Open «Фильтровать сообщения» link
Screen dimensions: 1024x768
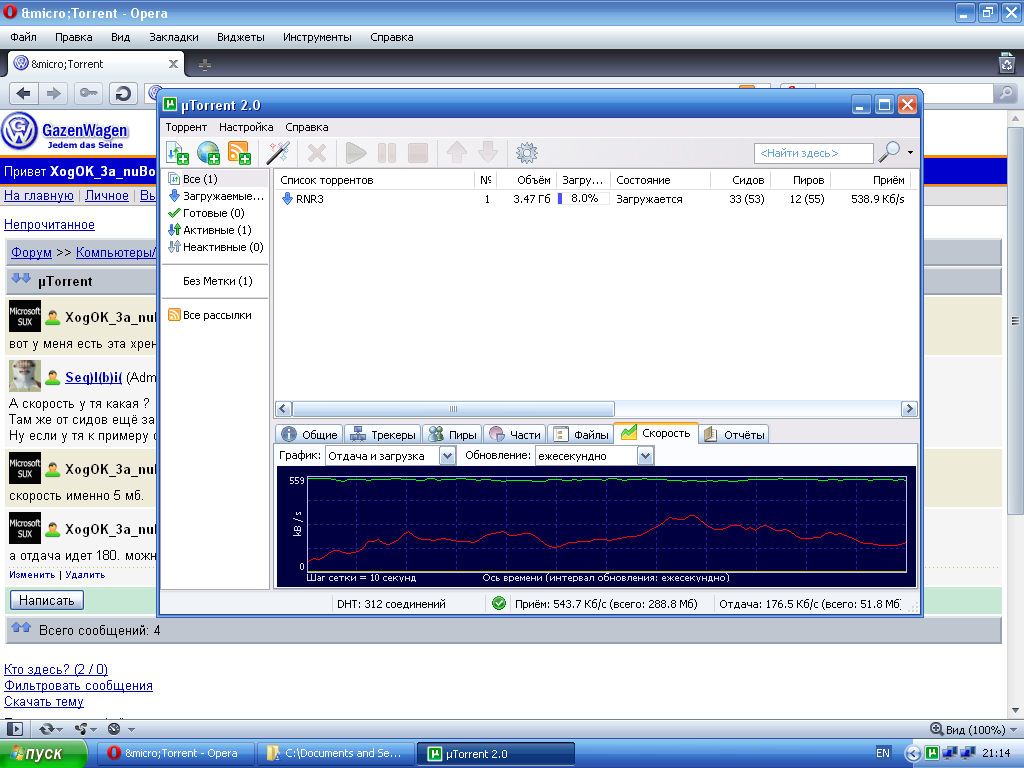tap(78, 686)
